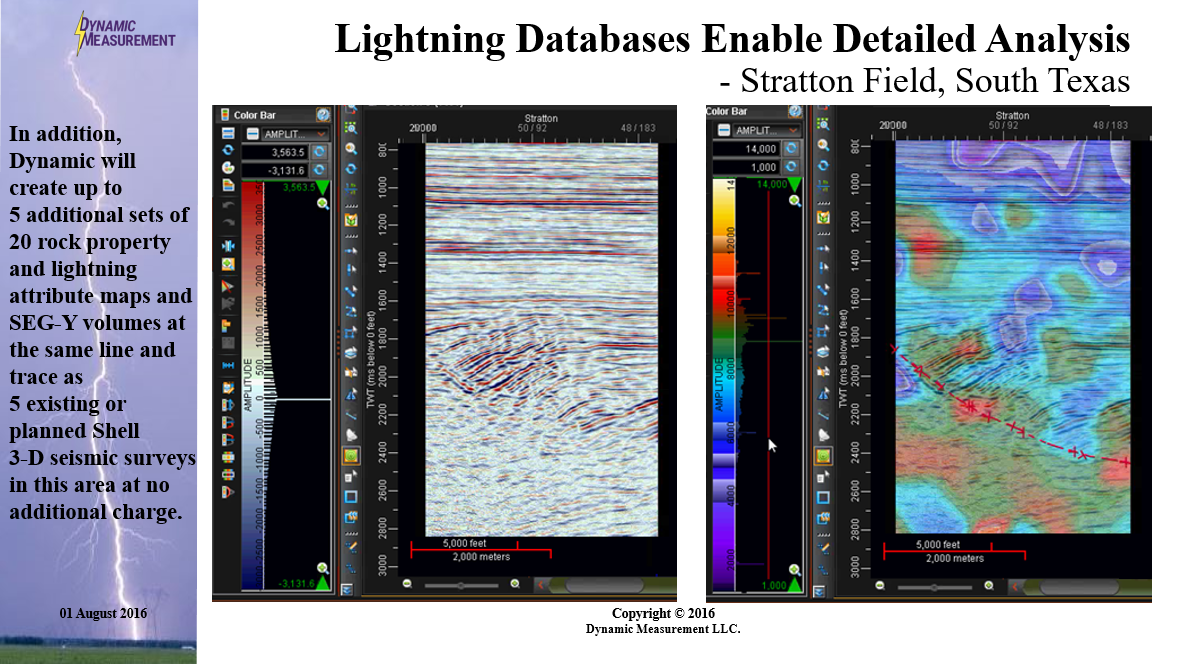The height and width of the screenshot is (664, 1179).
Task: Click the greyed redo arrow in left Color Bar toolbar
Action: pyautogui.click(x=228, y=223)
